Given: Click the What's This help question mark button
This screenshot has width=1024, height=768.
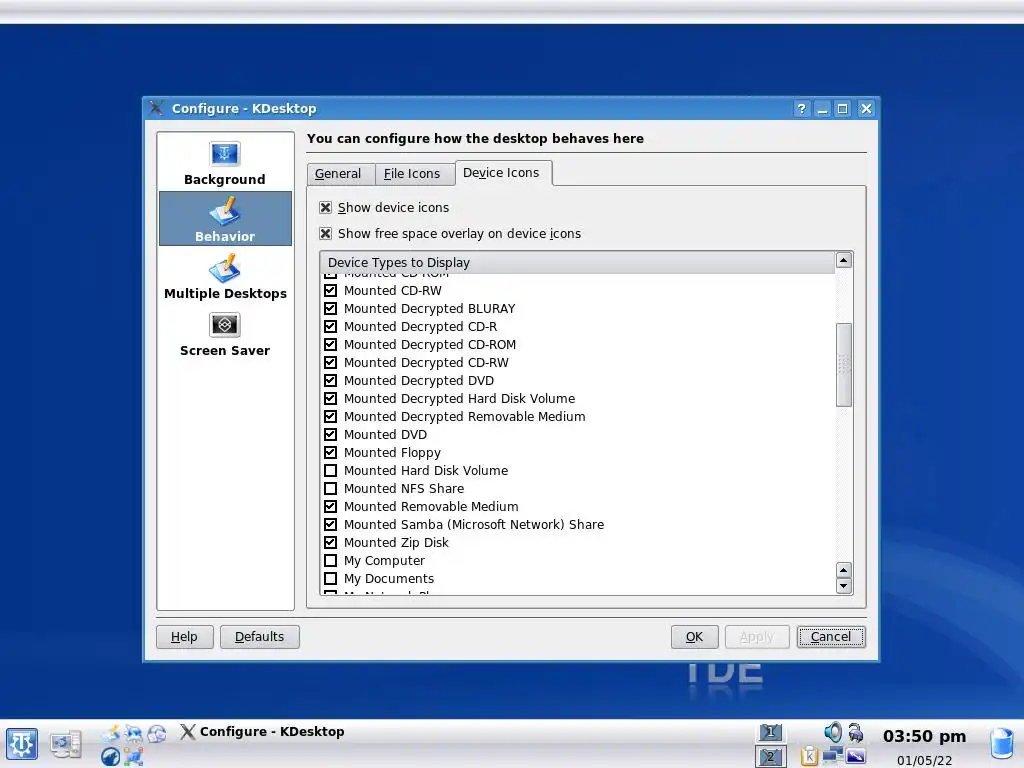Looking at the screenshot, I should (801, 108).
